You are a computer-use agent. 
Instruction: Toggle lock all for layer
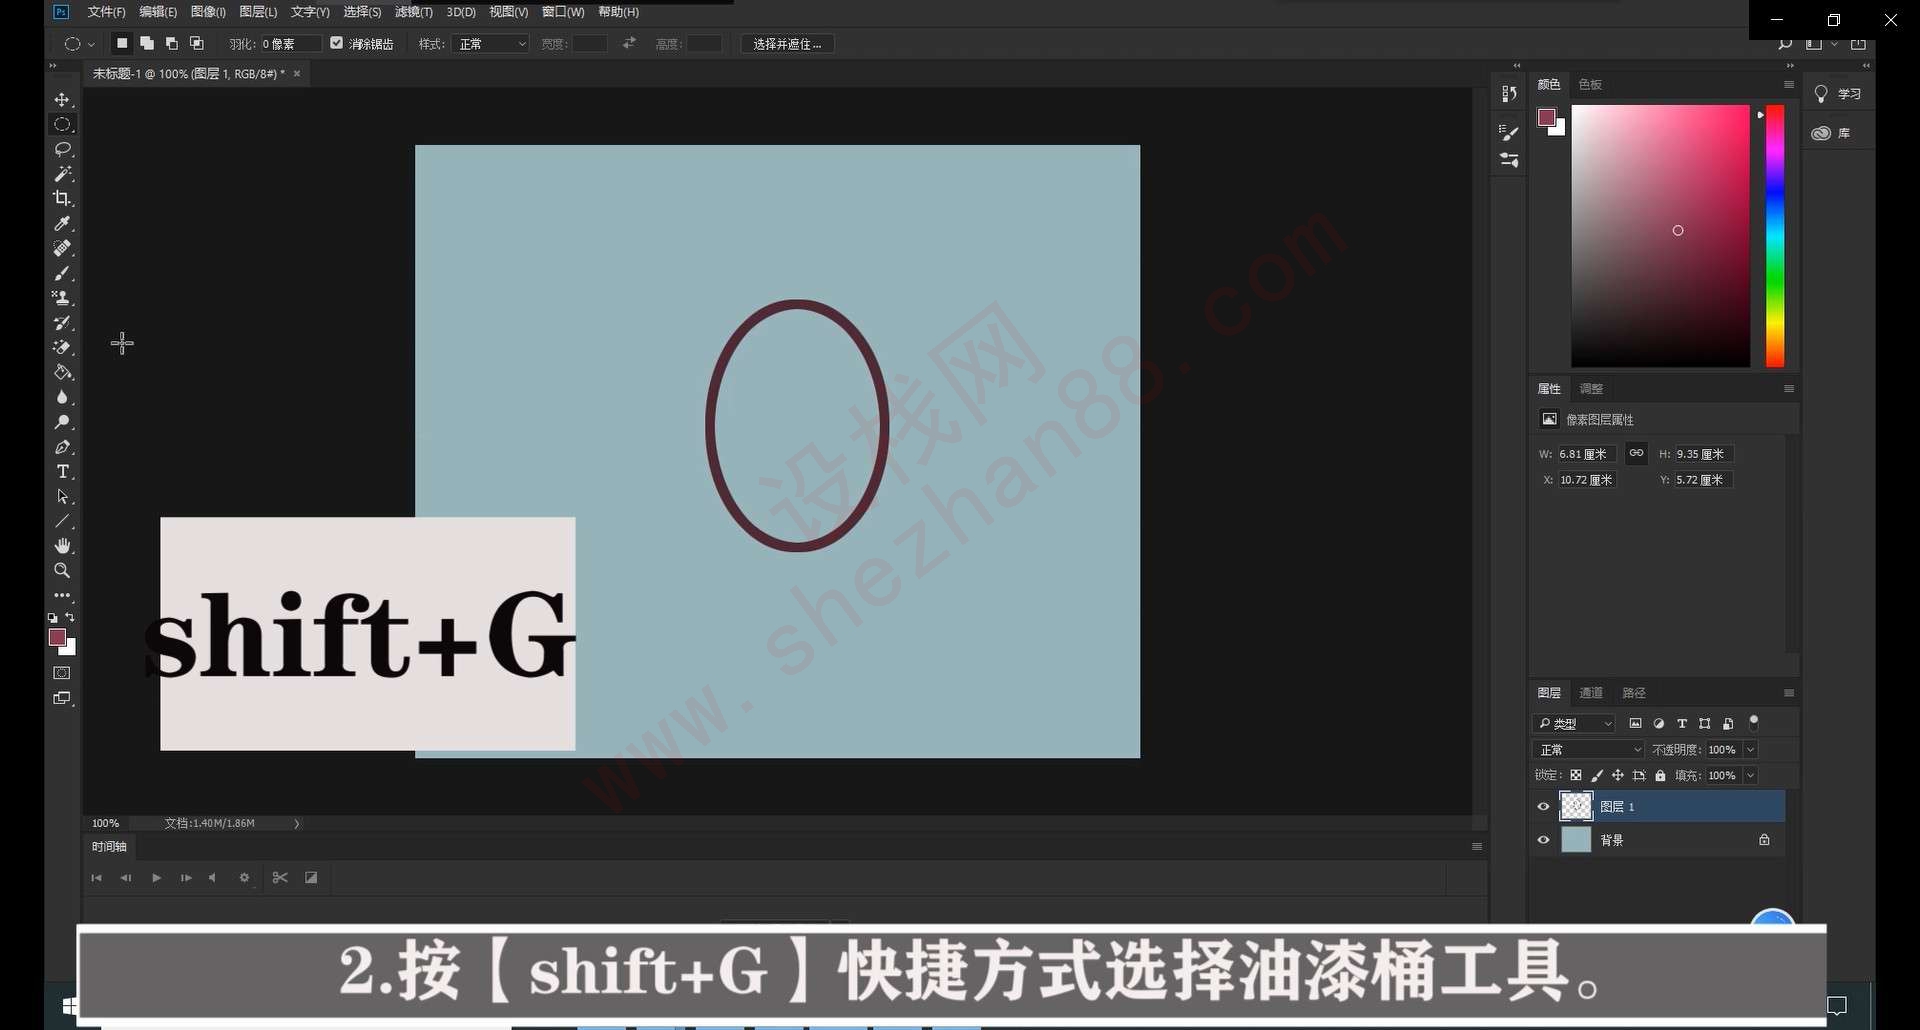pyautogui.click(x=1660, y=775)
